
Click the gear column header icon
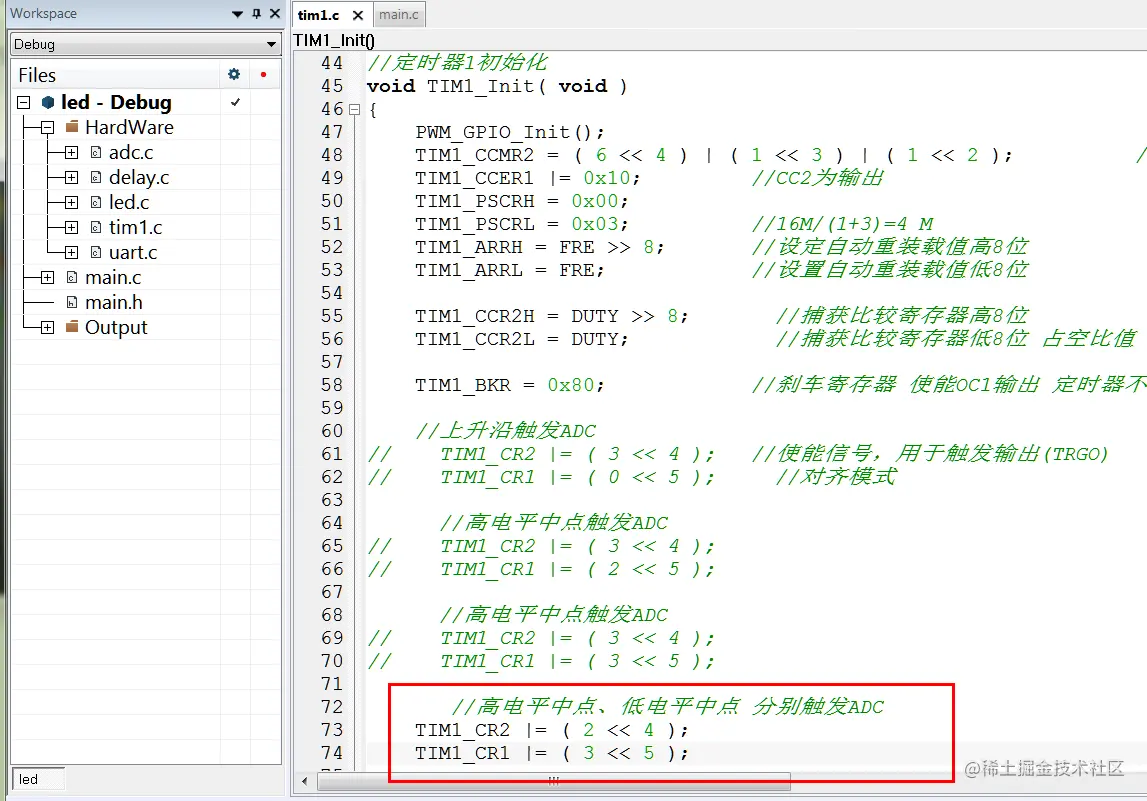click(x=234, y=74)
